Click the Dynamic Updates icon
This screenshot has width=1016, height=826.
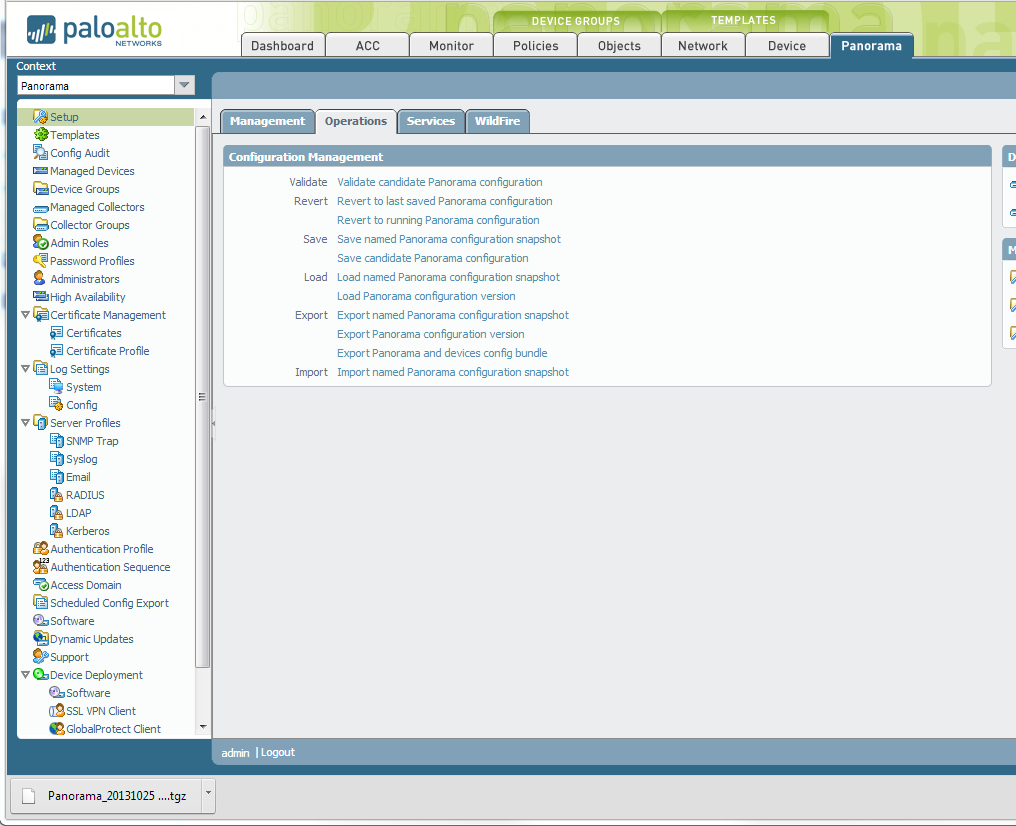pos(41,638)
